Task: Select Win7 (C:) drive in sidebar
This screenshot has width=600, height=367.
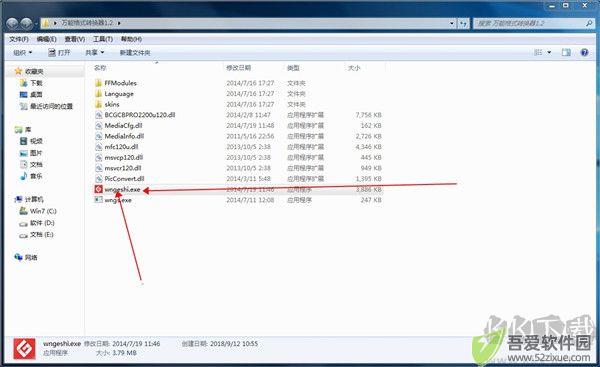Action: 43,211
